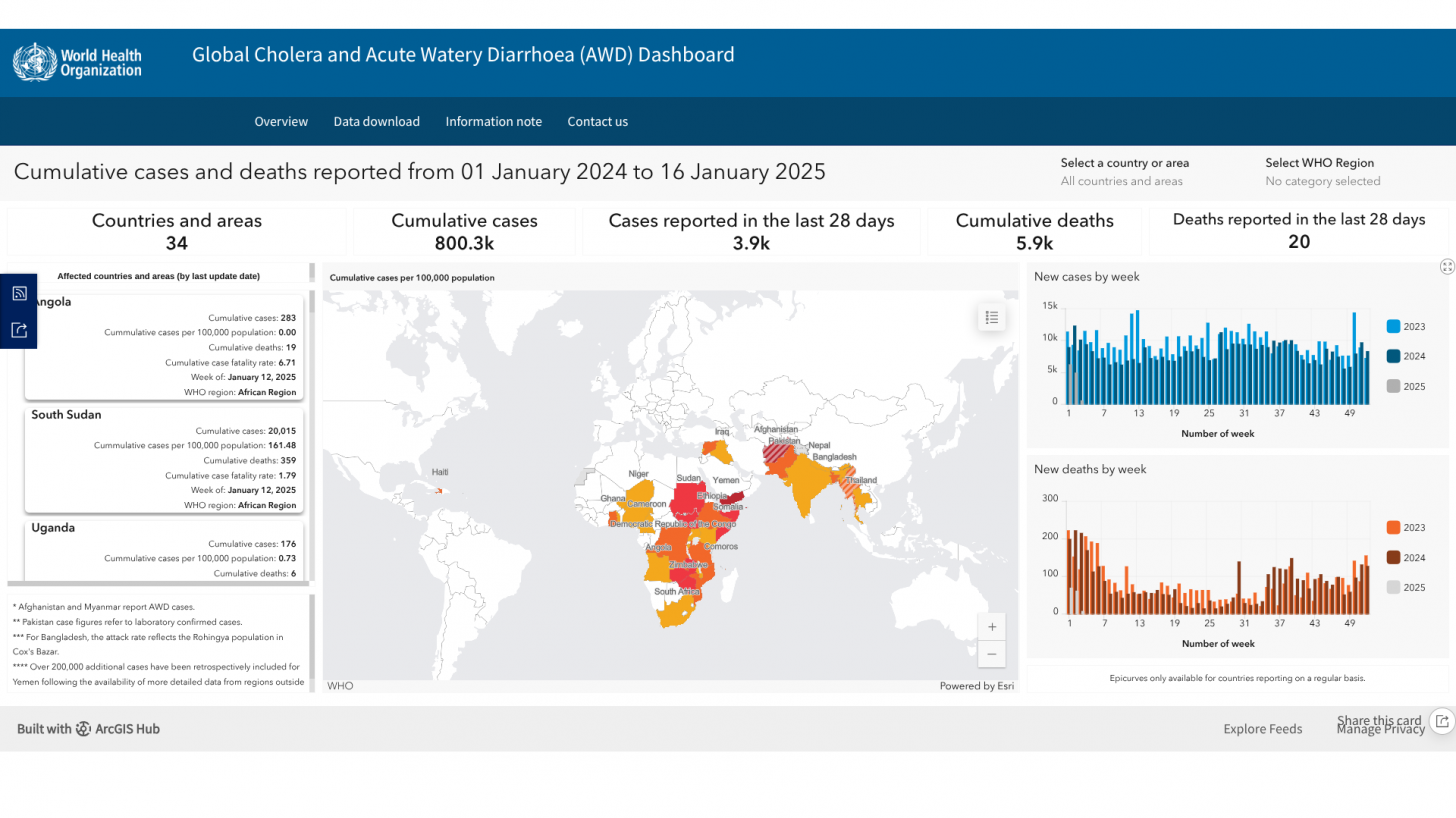Click the Share this card icon
Screen dimensions: 1456x818
pyautogui.click(x=1441, y=720)
